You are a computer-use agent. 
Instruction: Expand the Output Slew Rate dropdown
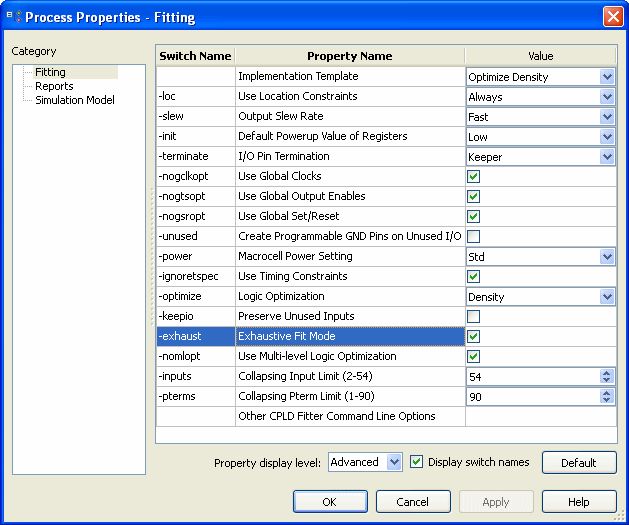(606, 117)
